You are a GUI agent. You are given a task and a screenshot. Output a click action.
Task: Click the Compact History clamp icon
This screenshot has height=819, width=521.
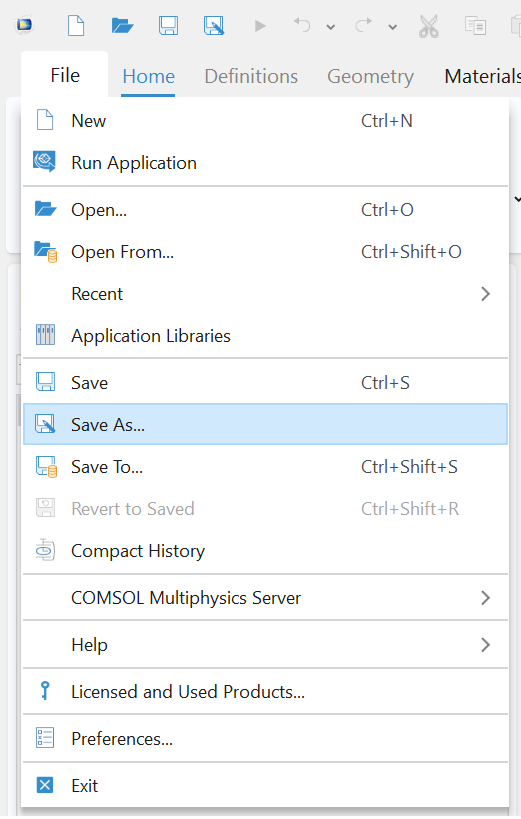click(x=45, y=550)
